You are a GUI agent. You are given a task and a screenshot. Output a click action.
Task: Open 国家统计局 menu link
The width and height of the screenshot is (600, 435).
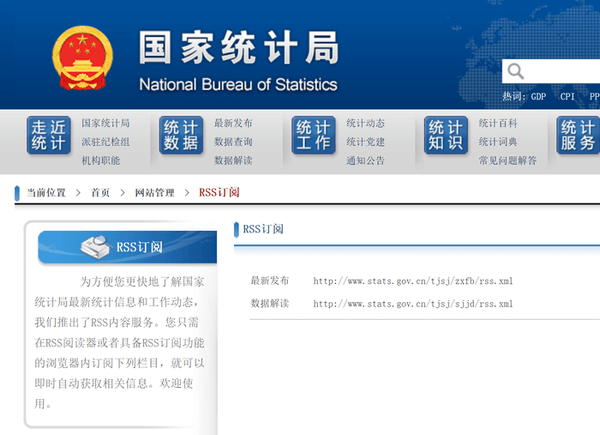pos(106,123)
